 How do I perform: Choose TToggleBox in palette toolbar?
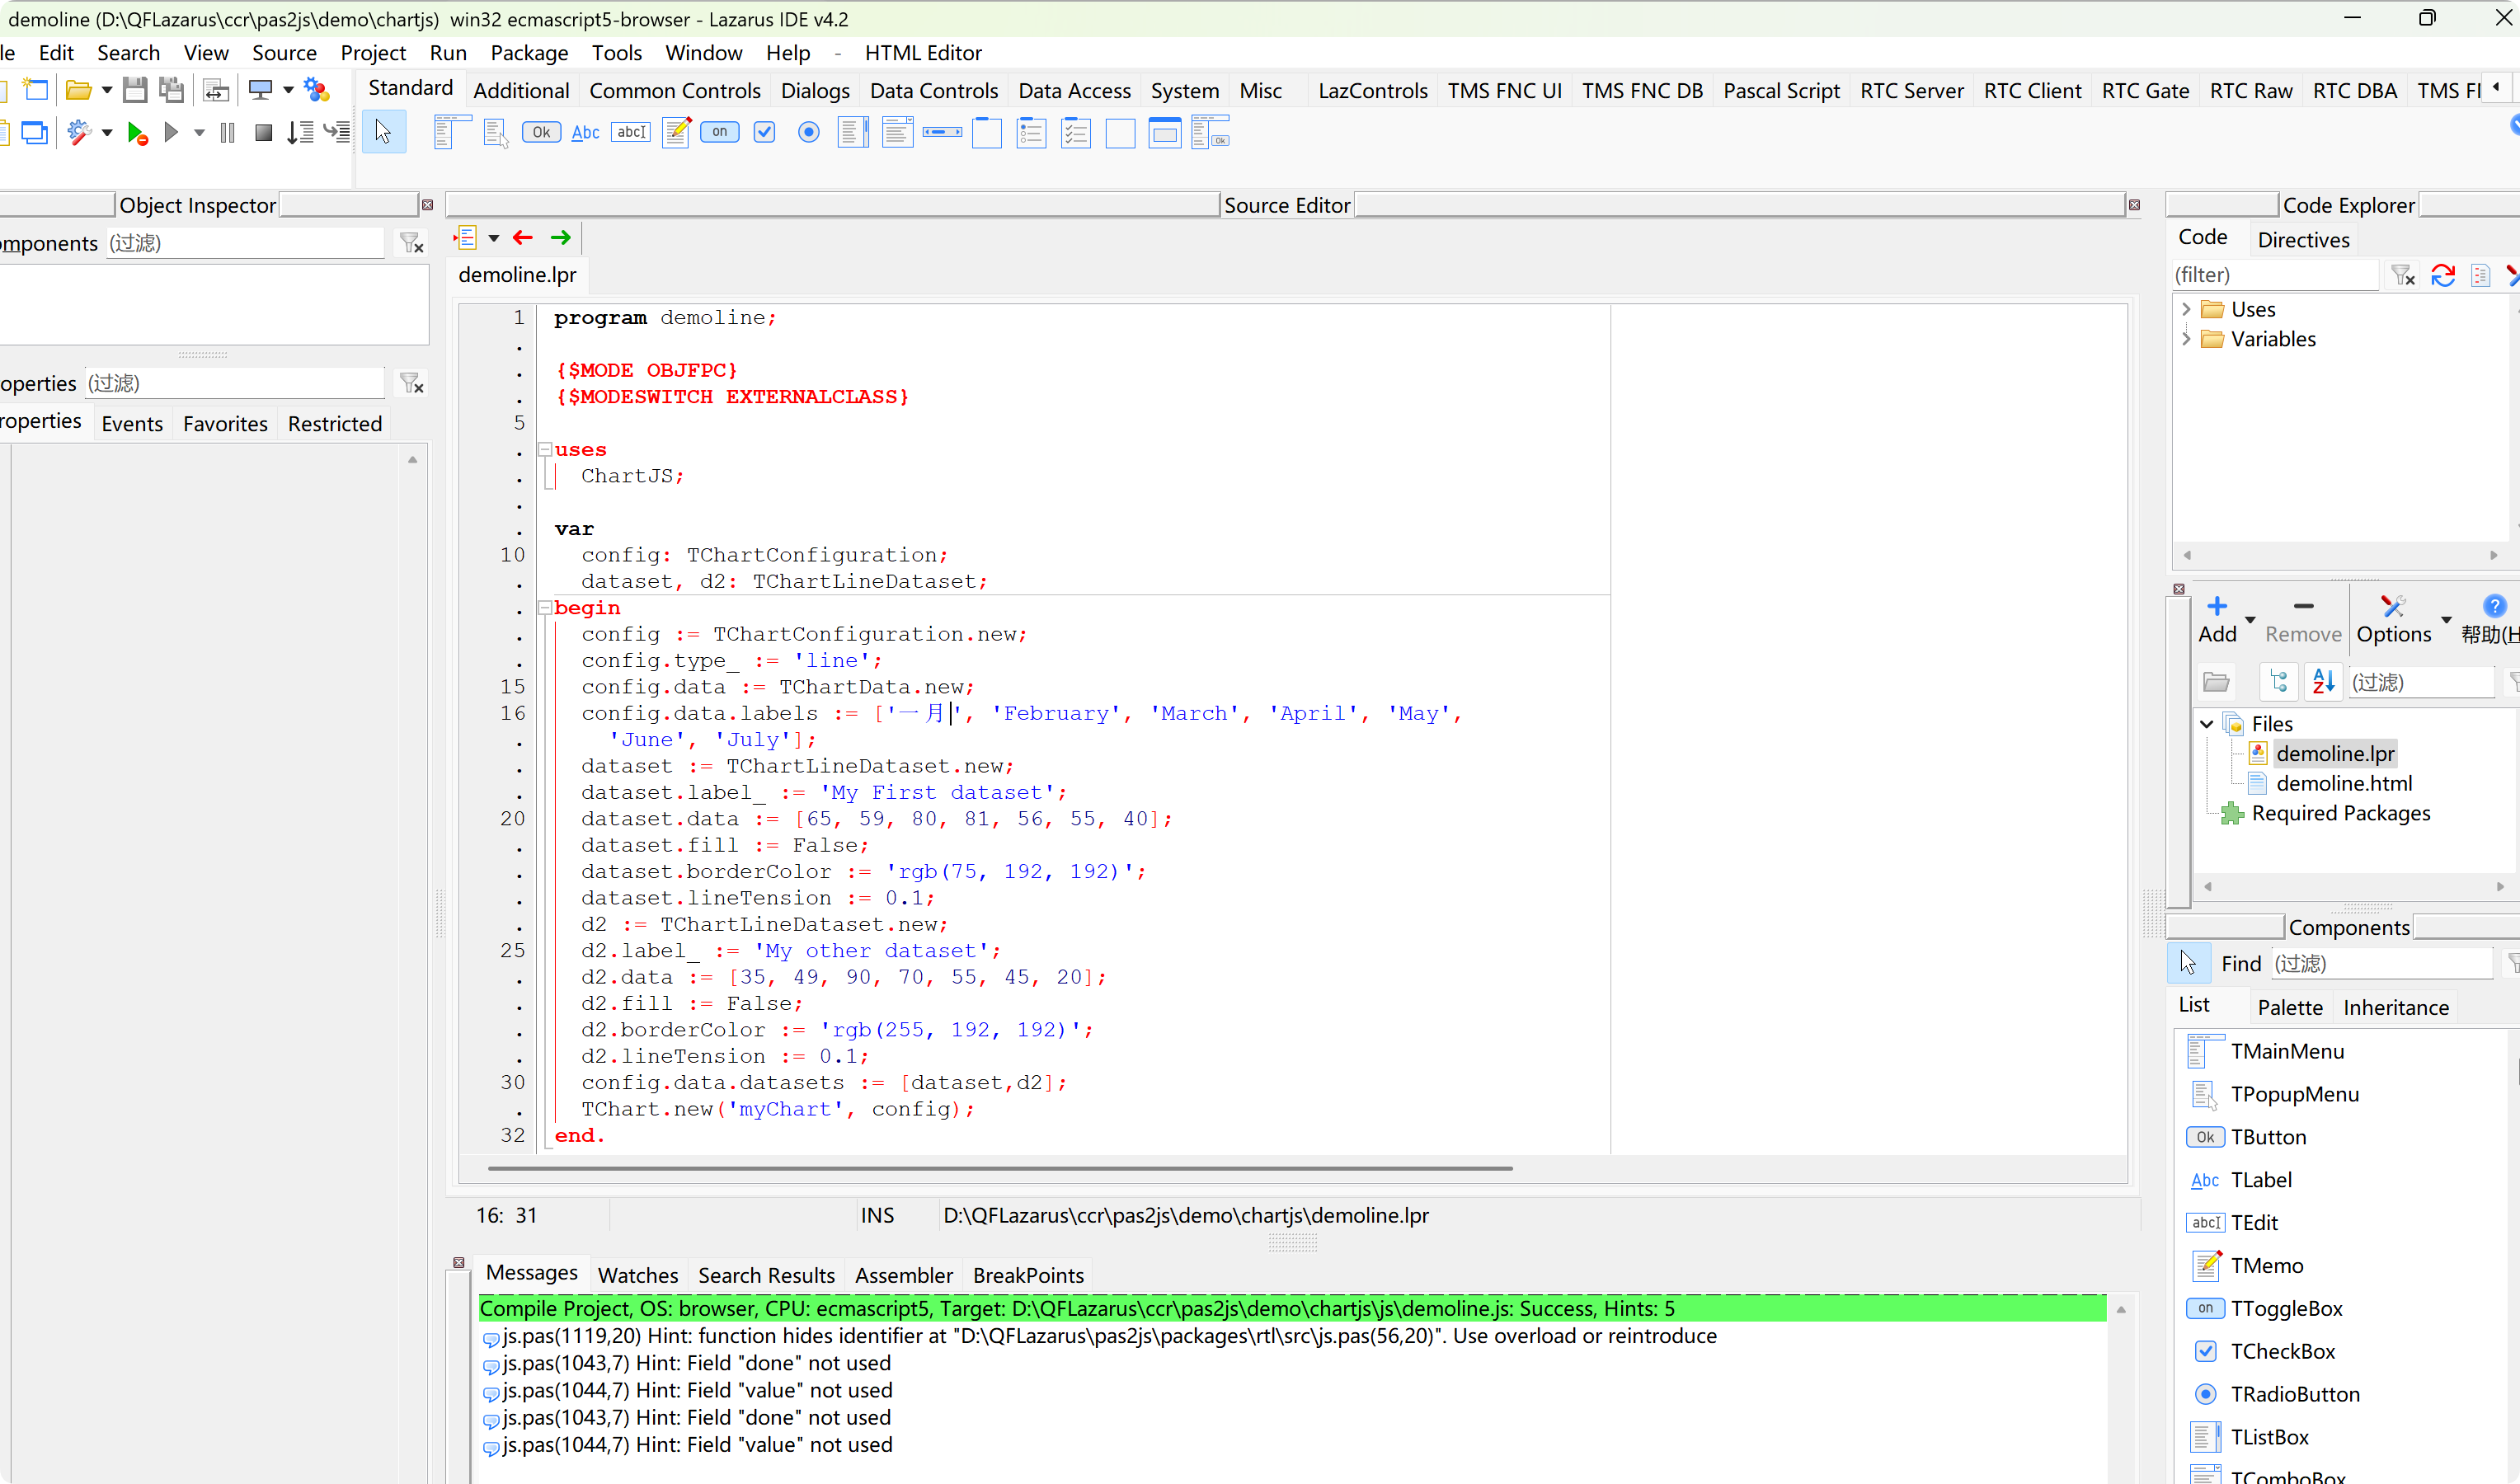click(720, 132)
